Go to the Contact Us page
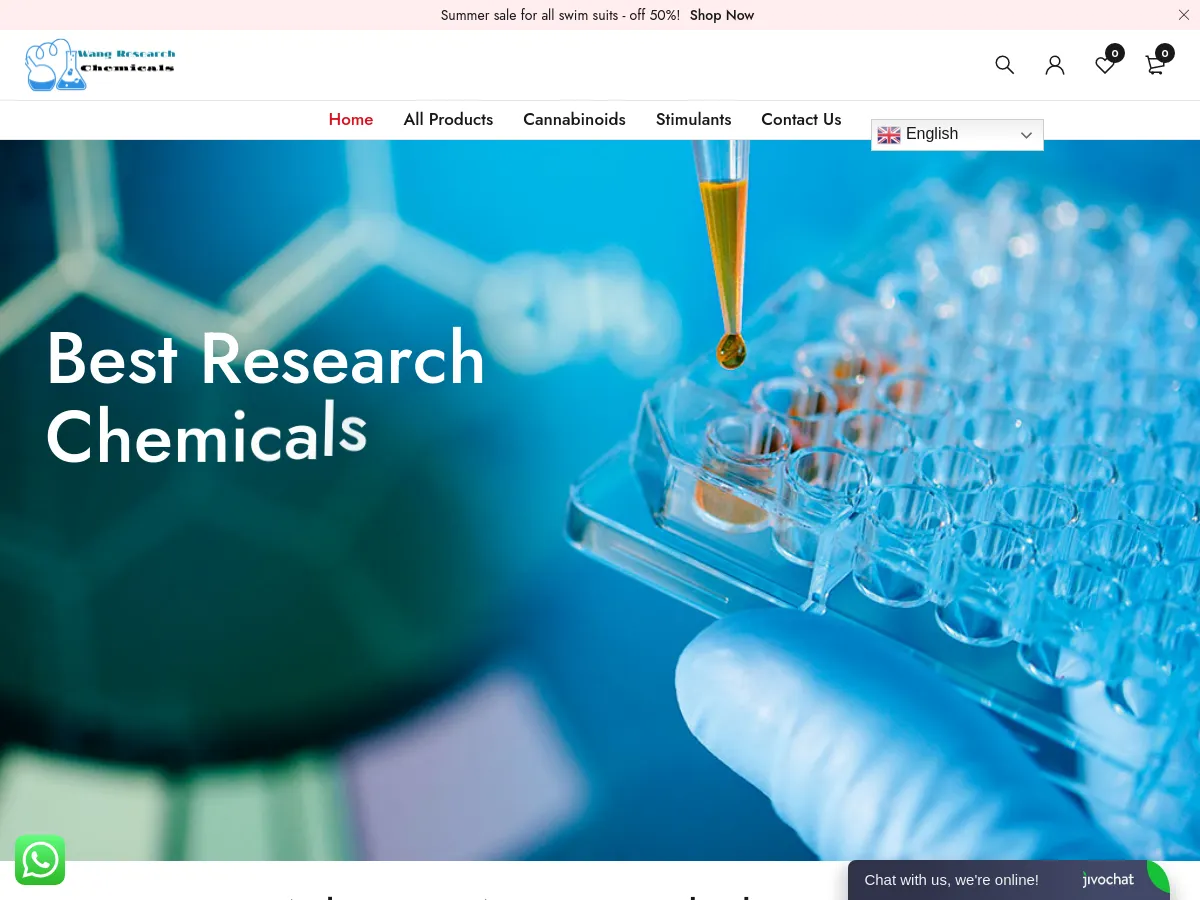Screen dimensions: 1200x900 [801, 119]
